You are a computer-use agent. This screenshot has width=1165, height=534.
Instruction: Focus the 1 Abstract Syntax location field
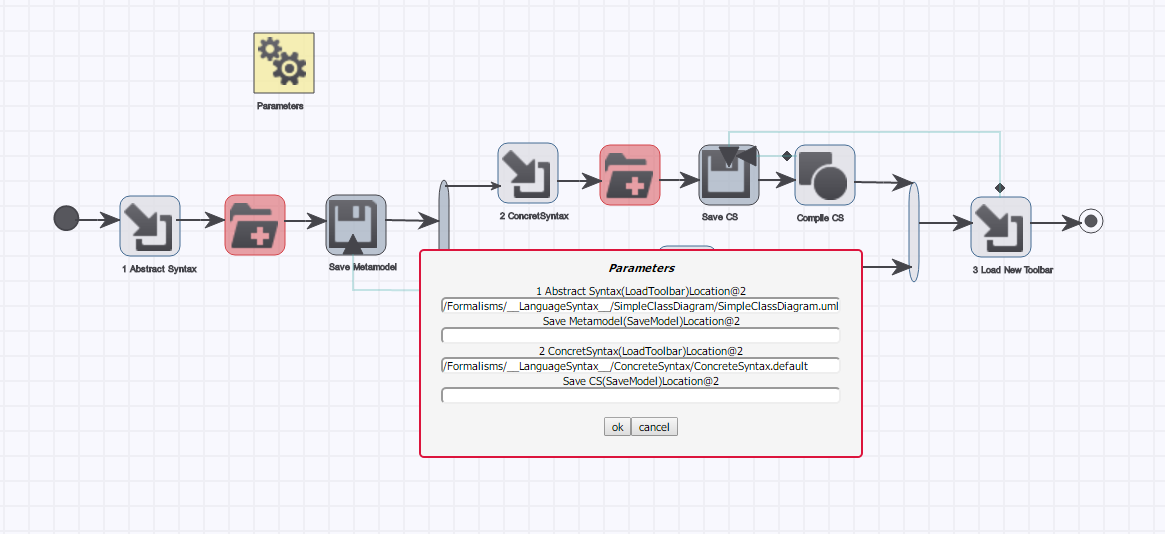coord(640,306)
